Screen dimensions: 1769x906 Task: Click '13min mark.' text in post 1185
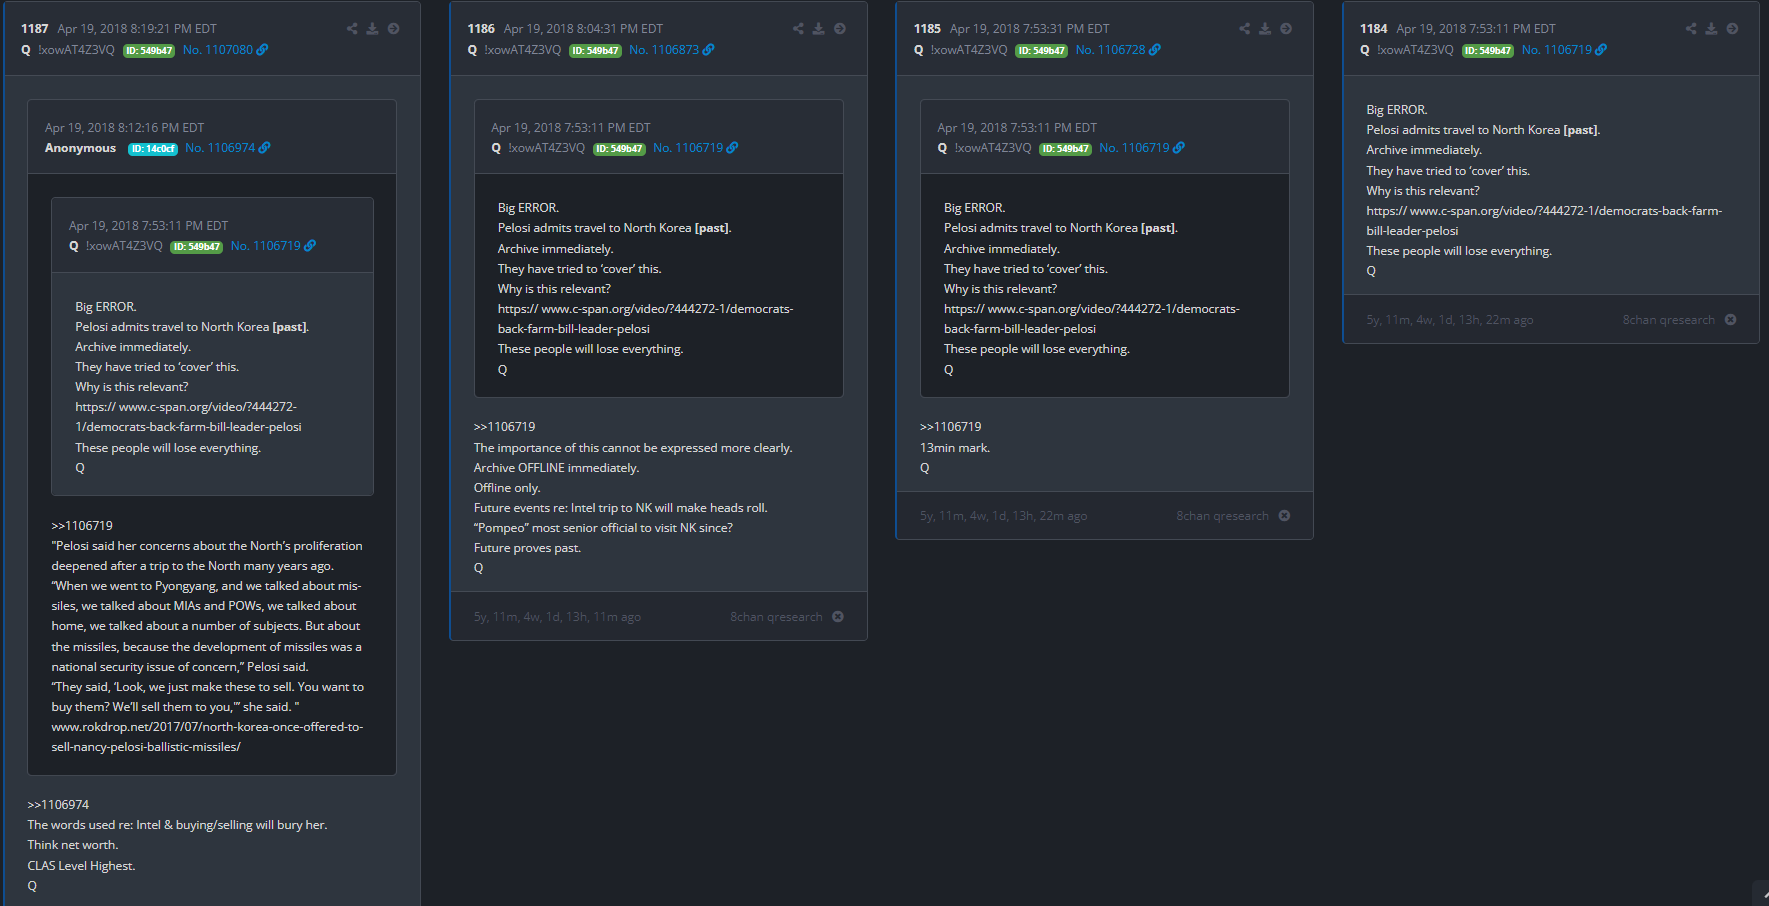click(955, 448)
